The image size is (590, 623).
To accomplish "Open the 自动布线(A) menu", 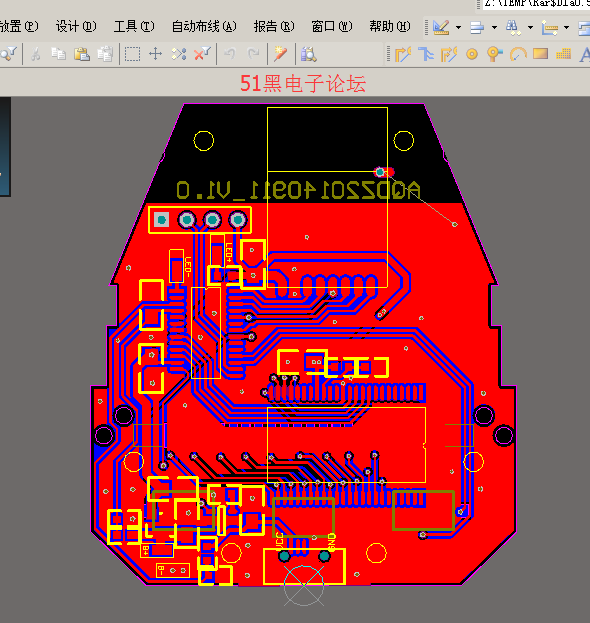I will (x=204, y=27).
